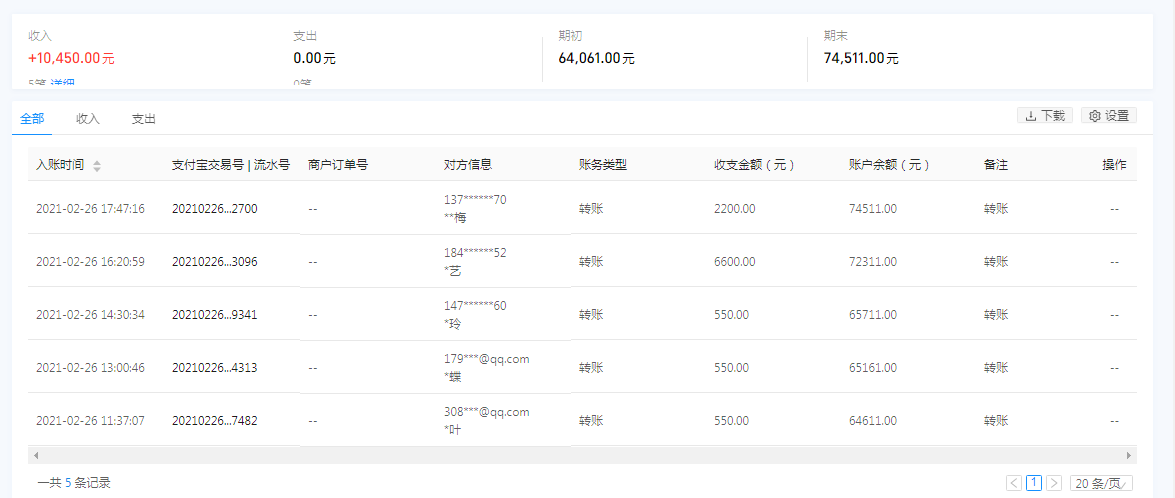Image resolution: width=1175 pixels, height=498 pixels.
Task: Go to the previous page arrow
Action: (x=1014, y=483)
